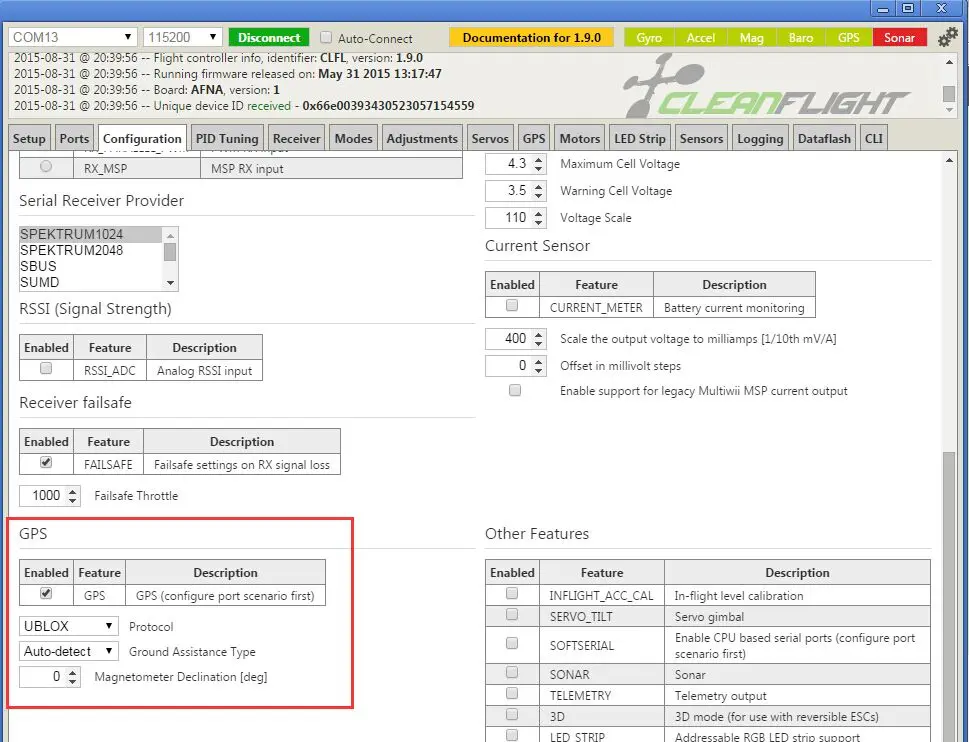Image resolution: width=969 pixels, height=742 pixels.
Task: Open the Motors tab
Action: tap(580, 138)
